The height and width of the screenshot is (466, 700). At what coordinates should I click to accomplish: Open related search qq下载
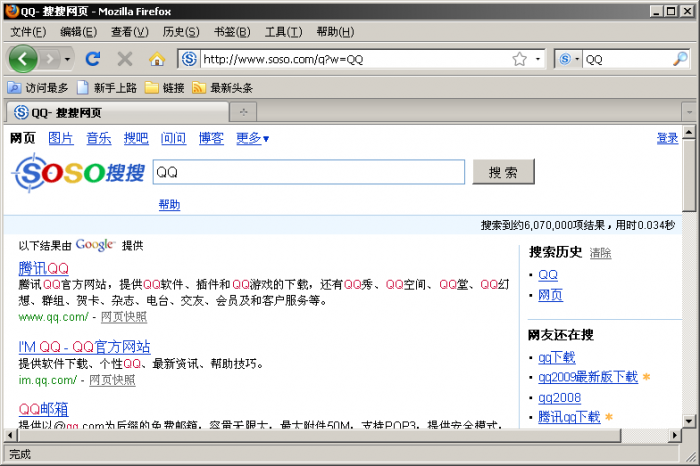tap(557, 357)
